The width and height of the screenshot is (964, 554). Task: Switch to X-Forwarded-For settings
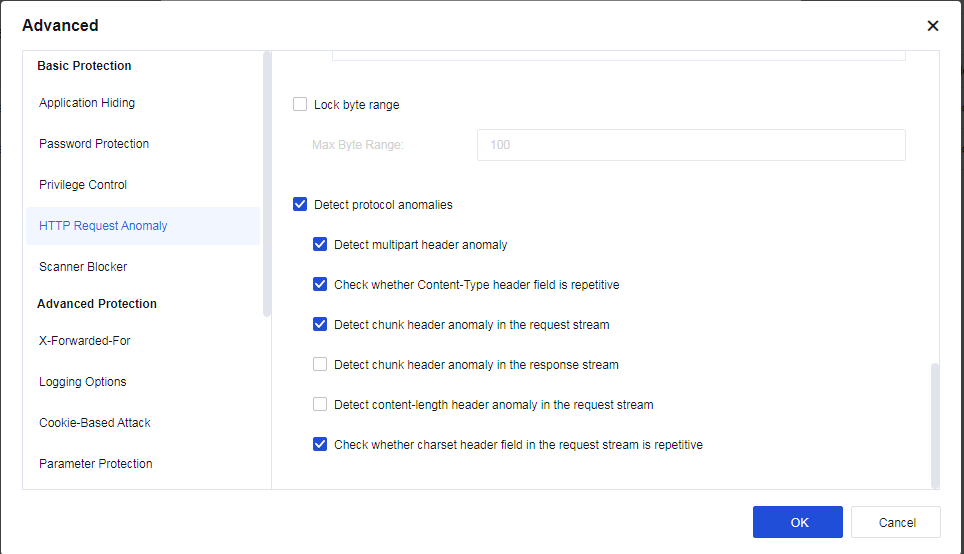85,341
